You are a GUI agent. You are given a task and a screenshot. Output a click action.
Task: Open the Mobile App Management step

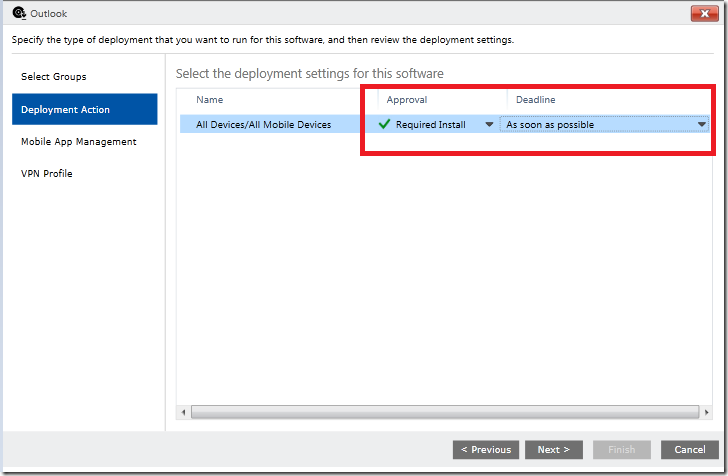pyautogui.click(x=78, y=142)
